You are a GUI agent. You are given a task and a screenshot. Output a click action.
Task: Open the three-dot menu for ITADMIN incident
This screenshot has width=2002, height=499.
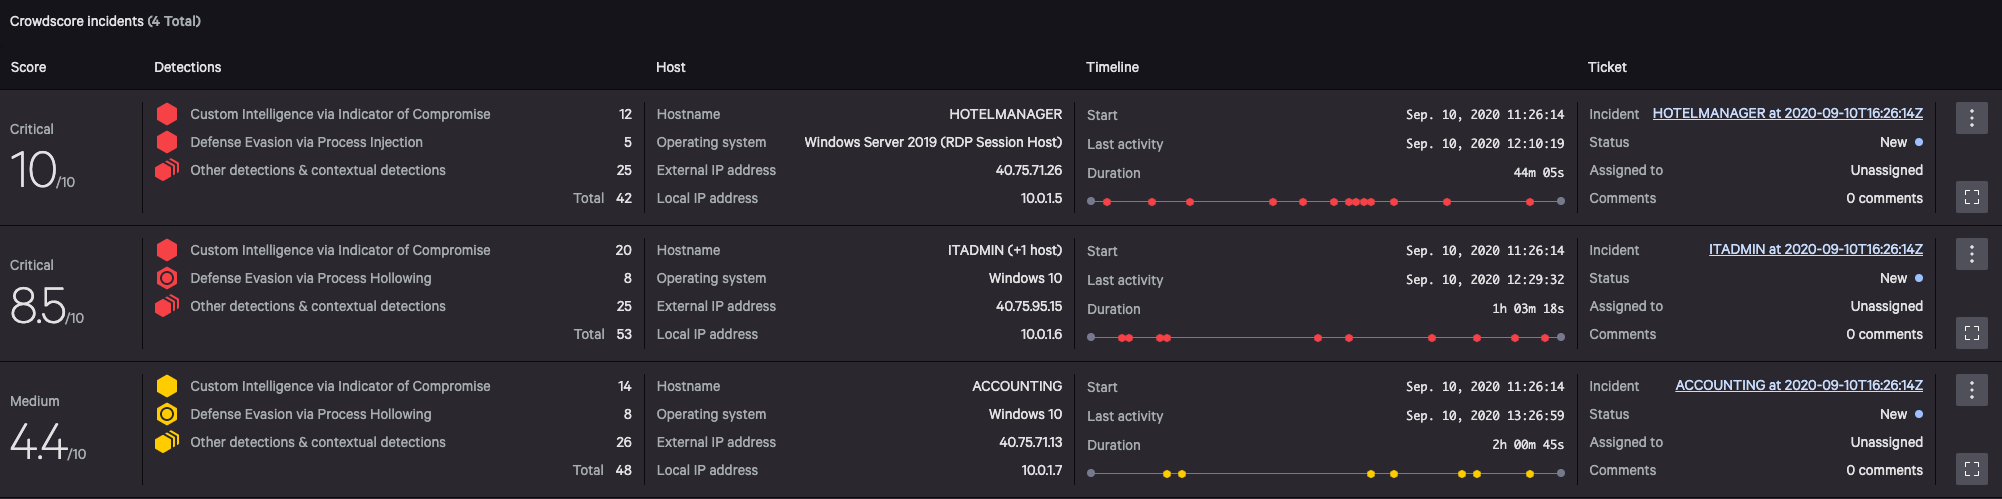(x=1971, y=254)
